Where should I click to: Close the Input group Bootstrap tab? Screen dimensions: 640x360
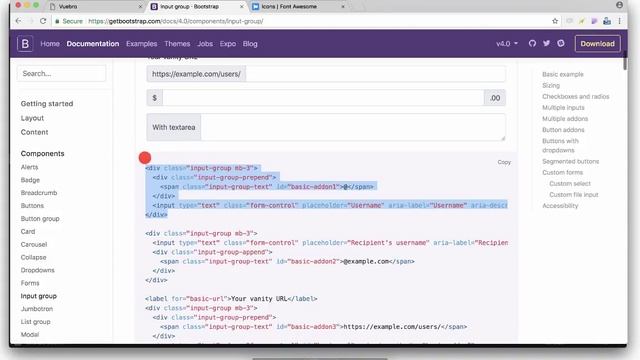coord(242,7)
